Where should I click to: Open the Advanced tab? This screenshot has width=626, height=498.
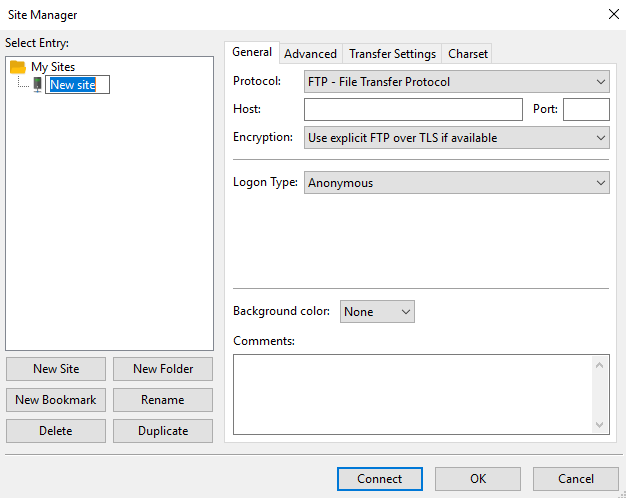point(310,54)
